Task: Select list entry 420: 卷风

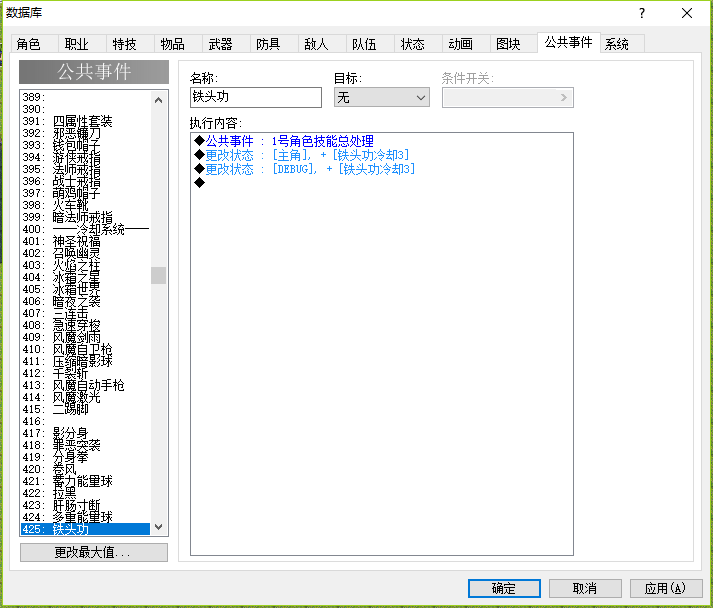Action: tap(85, 469)
